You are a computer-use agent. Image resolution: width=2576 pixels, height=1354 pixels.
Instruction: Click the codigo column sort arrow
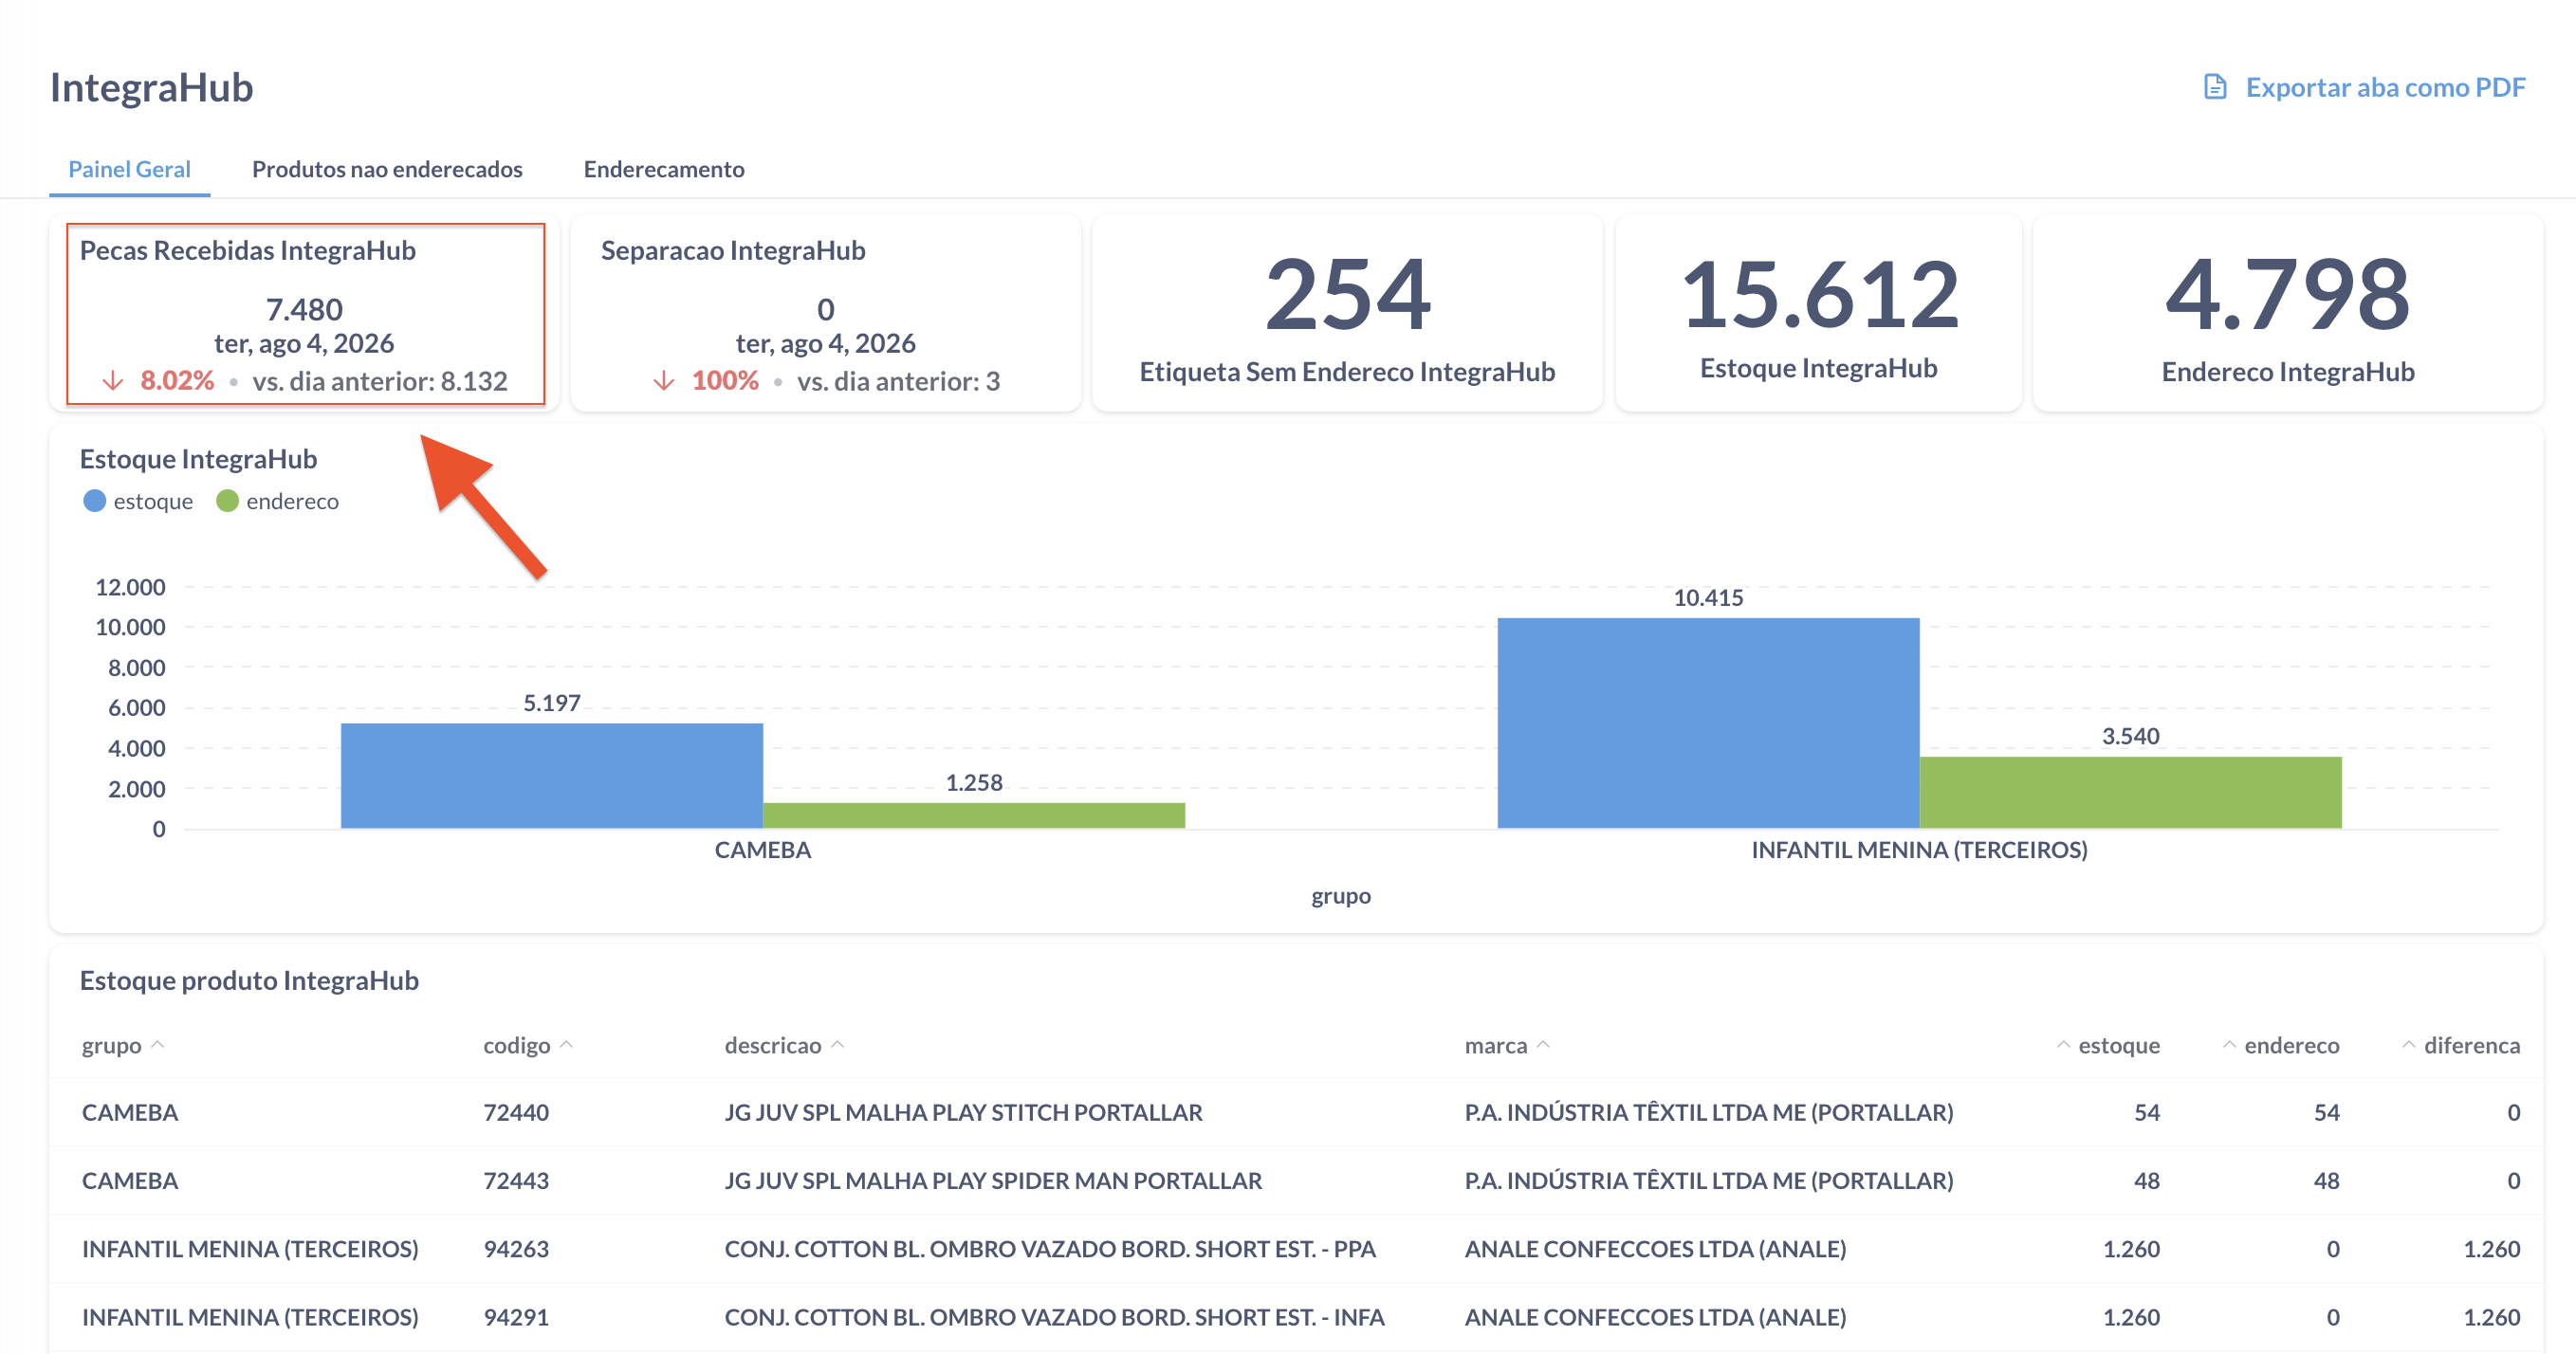click(x=566, y=1045)
